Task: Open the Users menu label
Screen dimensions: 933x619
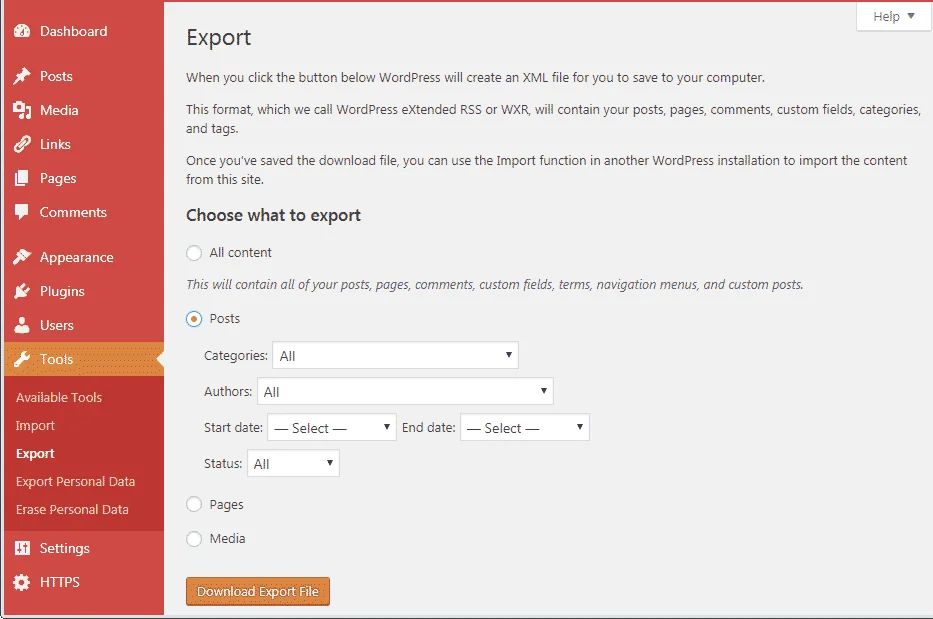Action: click(57, 325)
